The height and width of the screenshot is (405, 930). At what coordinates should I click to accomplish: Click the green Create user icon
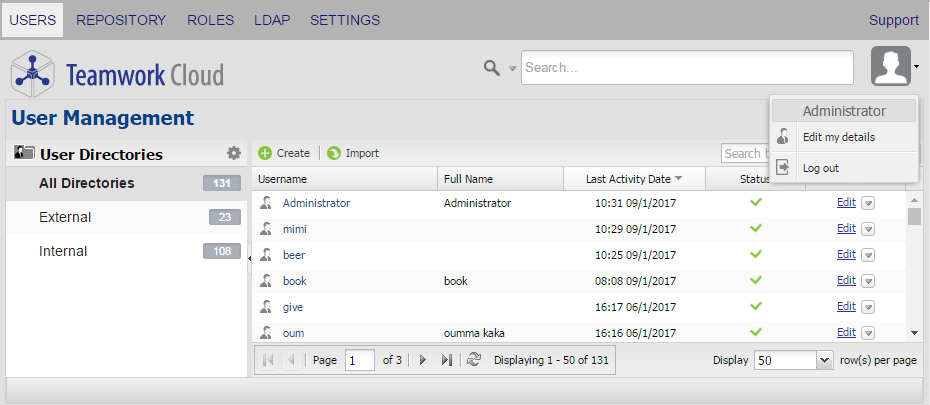point(265,153)
